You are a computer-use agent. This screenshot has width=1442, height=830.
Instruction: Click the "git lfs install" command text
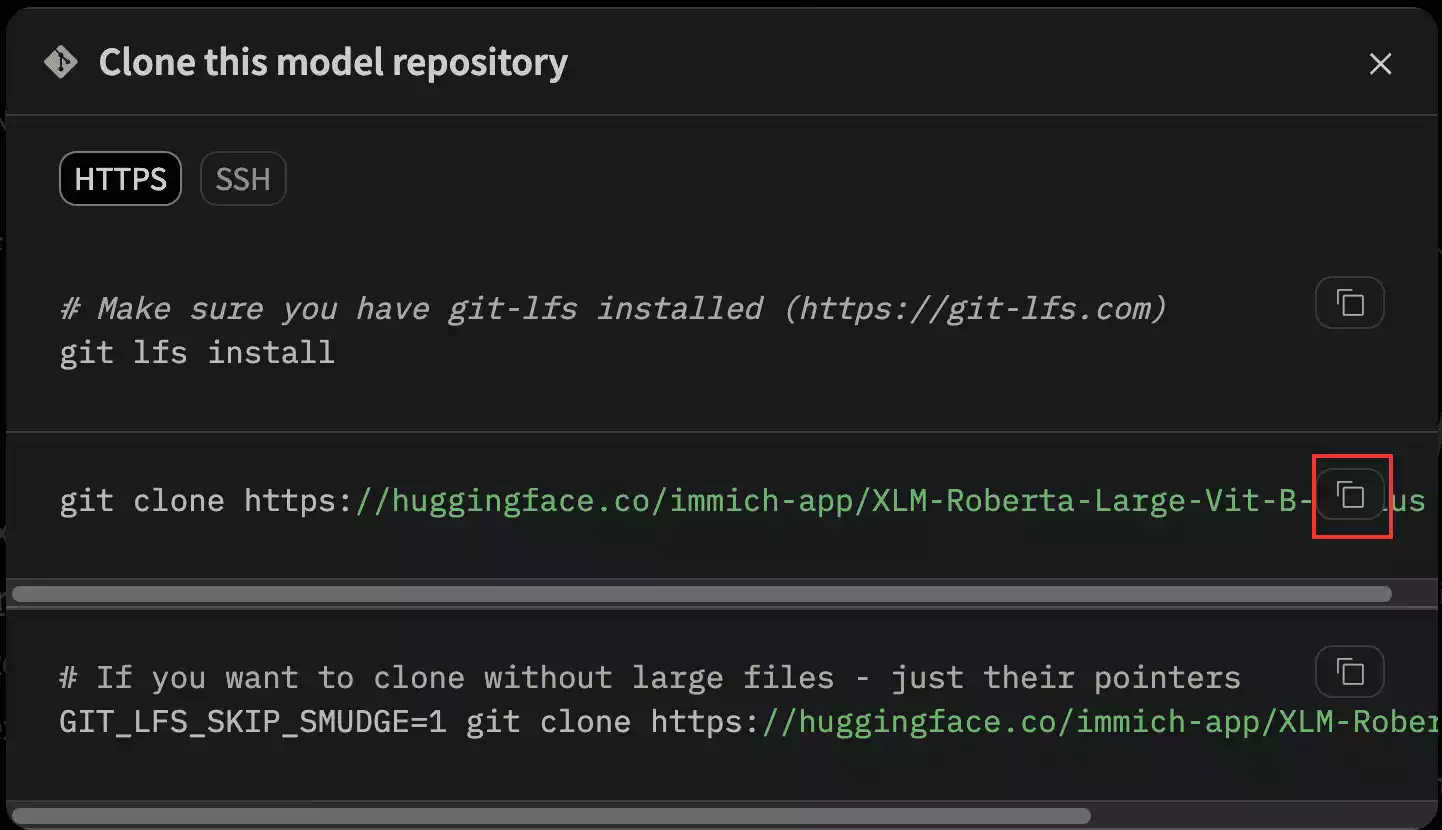[197, 352]
